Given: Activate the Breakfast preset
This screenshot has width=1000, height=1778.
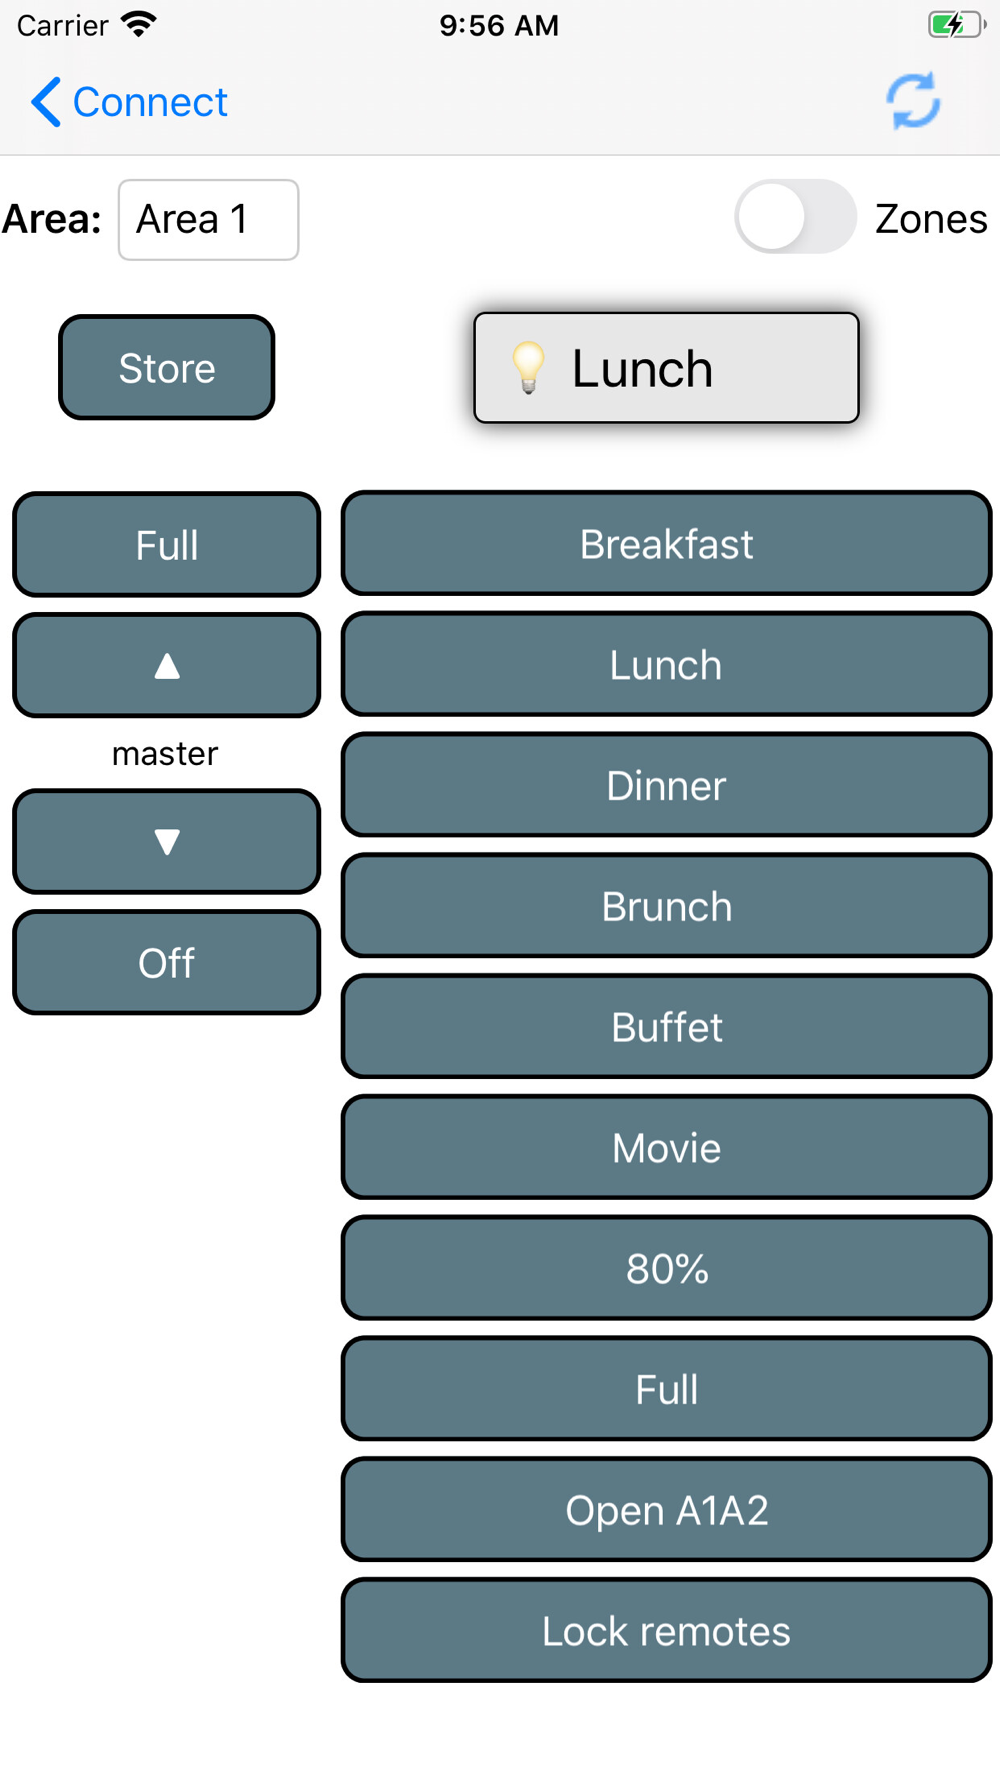Looking at the screenshot, I should pyautogui.click(x=666, y=544).
